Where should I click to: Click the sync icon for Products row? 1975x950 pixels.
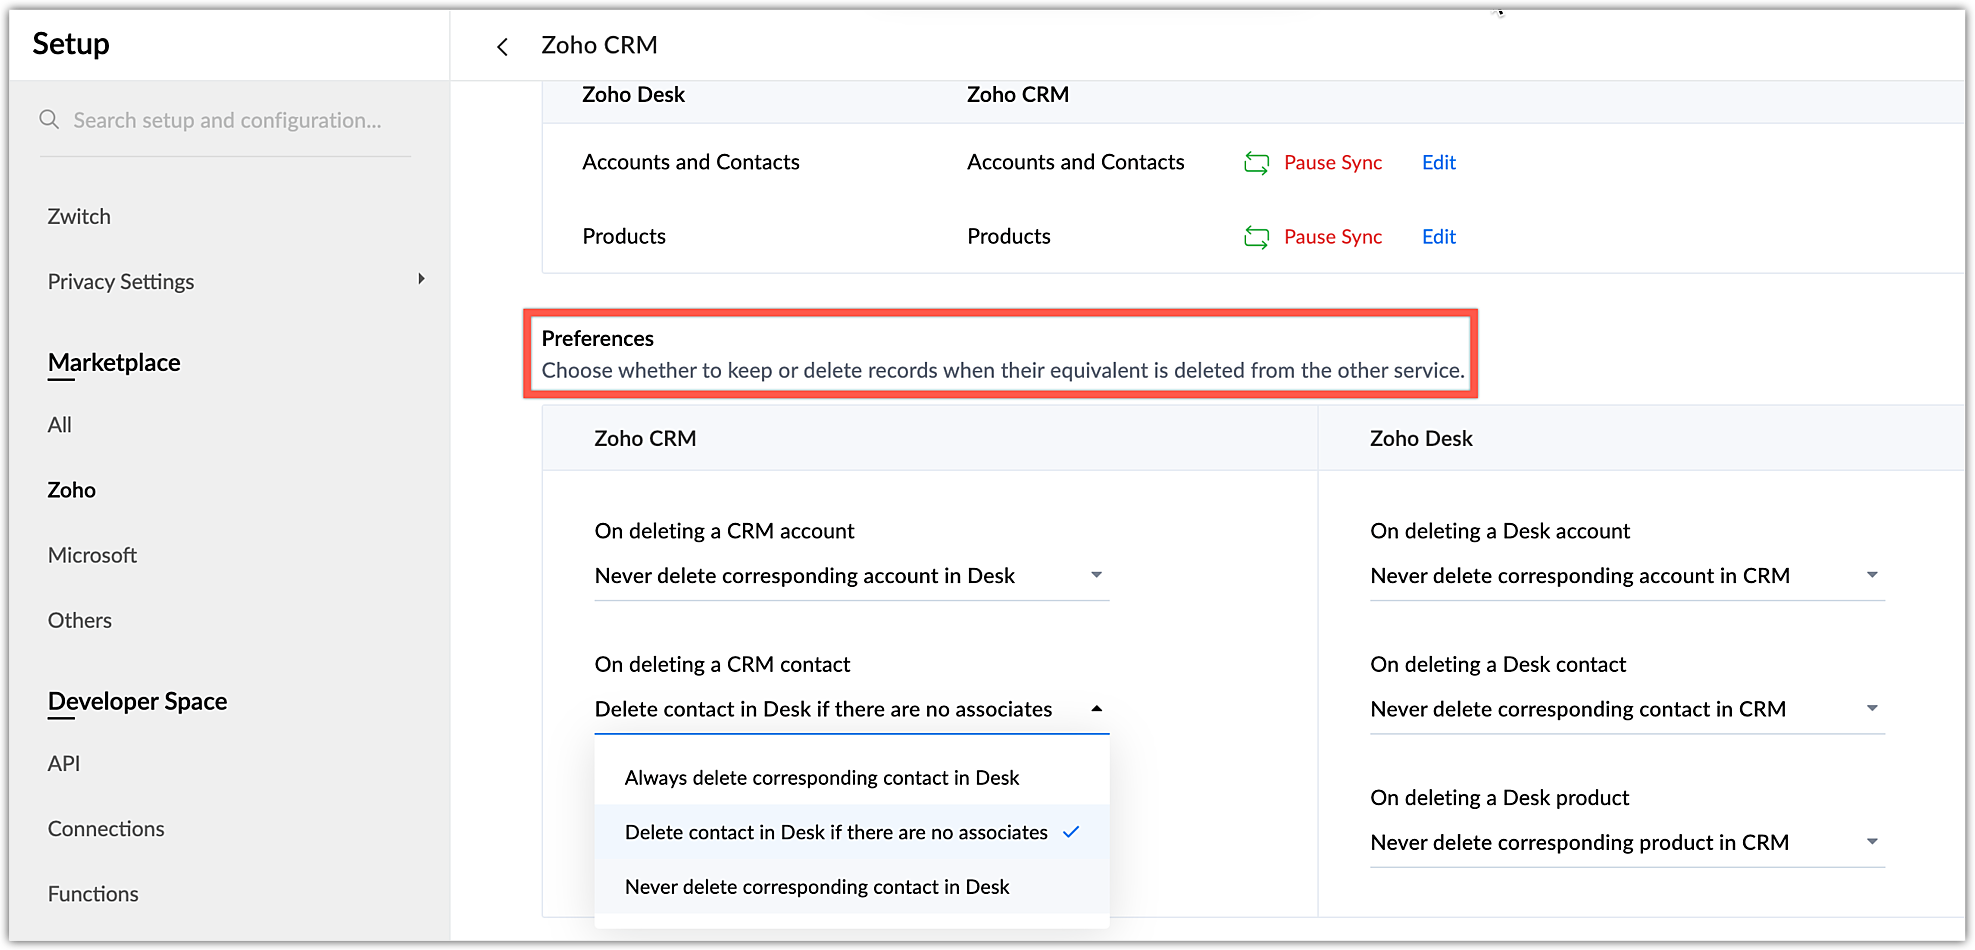pos(1256,237)
